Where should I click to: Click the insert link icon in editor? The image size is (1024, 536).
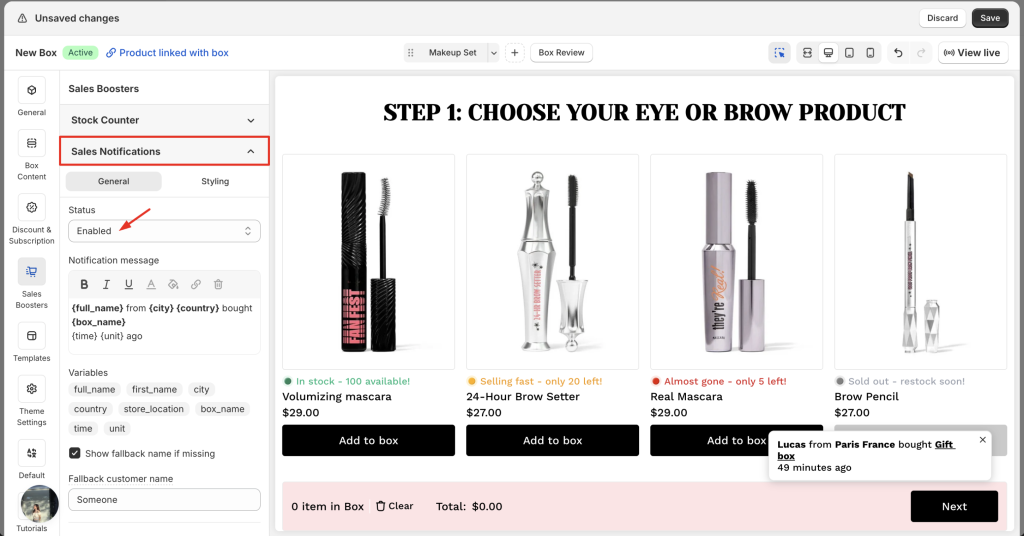196,285
